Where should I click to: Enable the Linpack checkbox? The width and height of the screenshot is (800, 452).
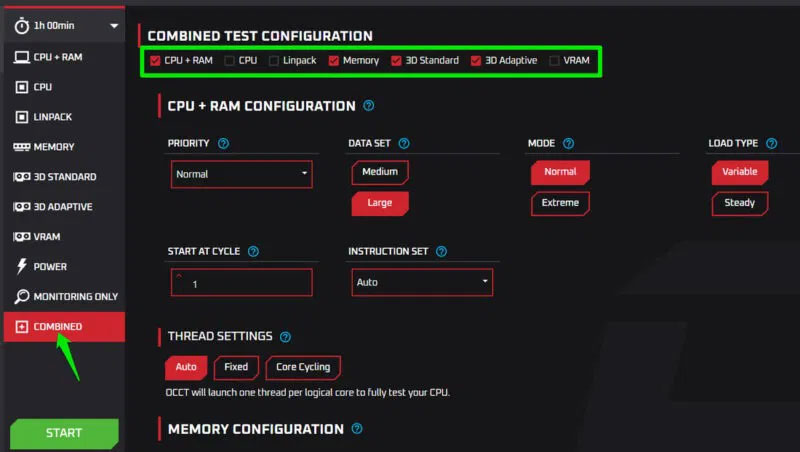(274, 61)
